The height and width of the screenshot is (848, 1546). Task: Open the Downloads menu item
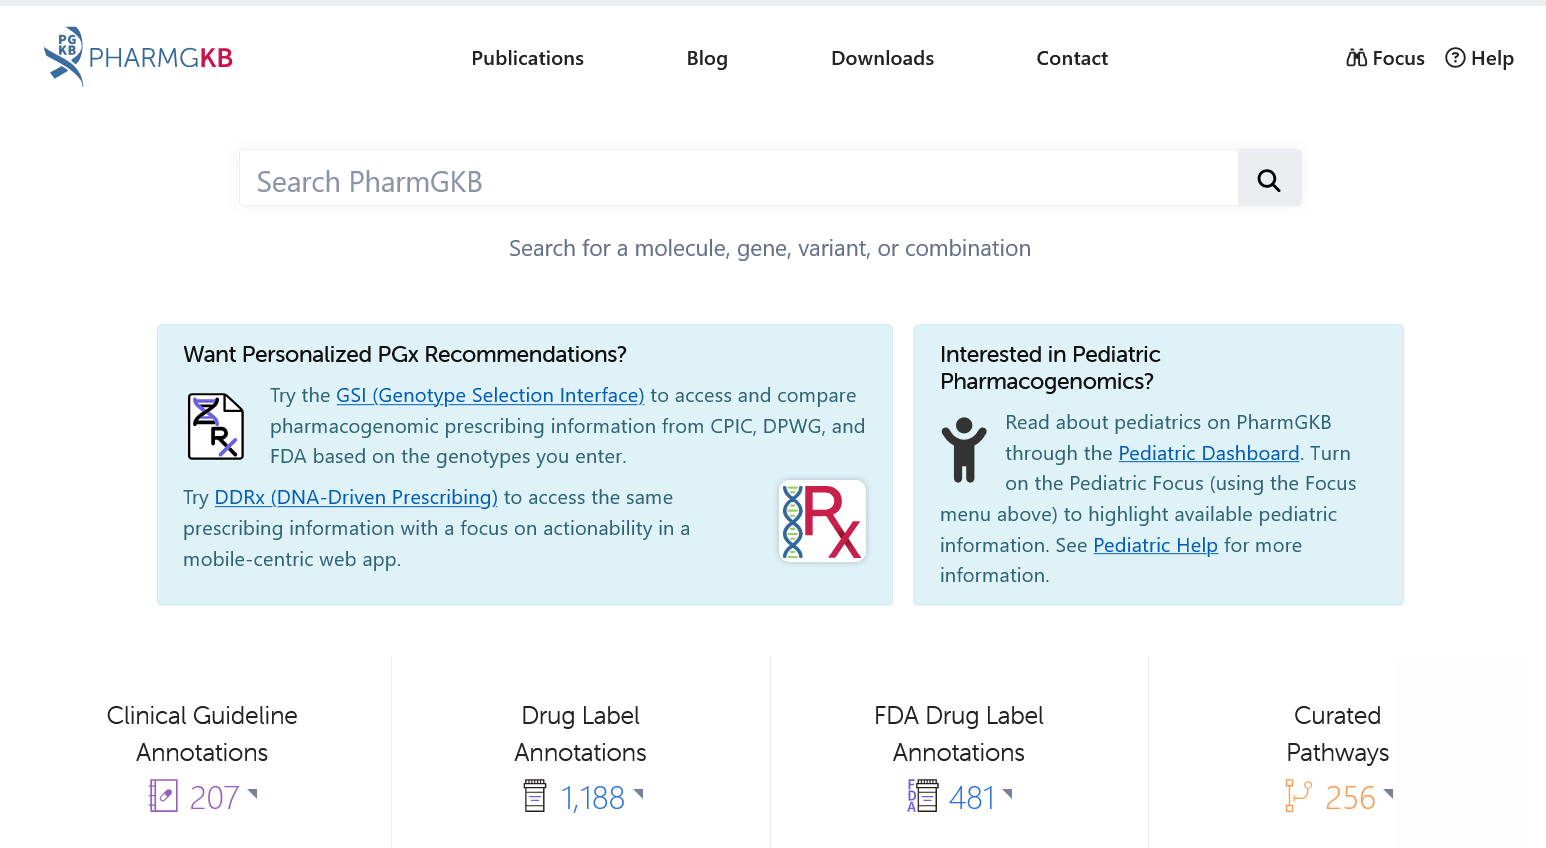click(882, 58)
